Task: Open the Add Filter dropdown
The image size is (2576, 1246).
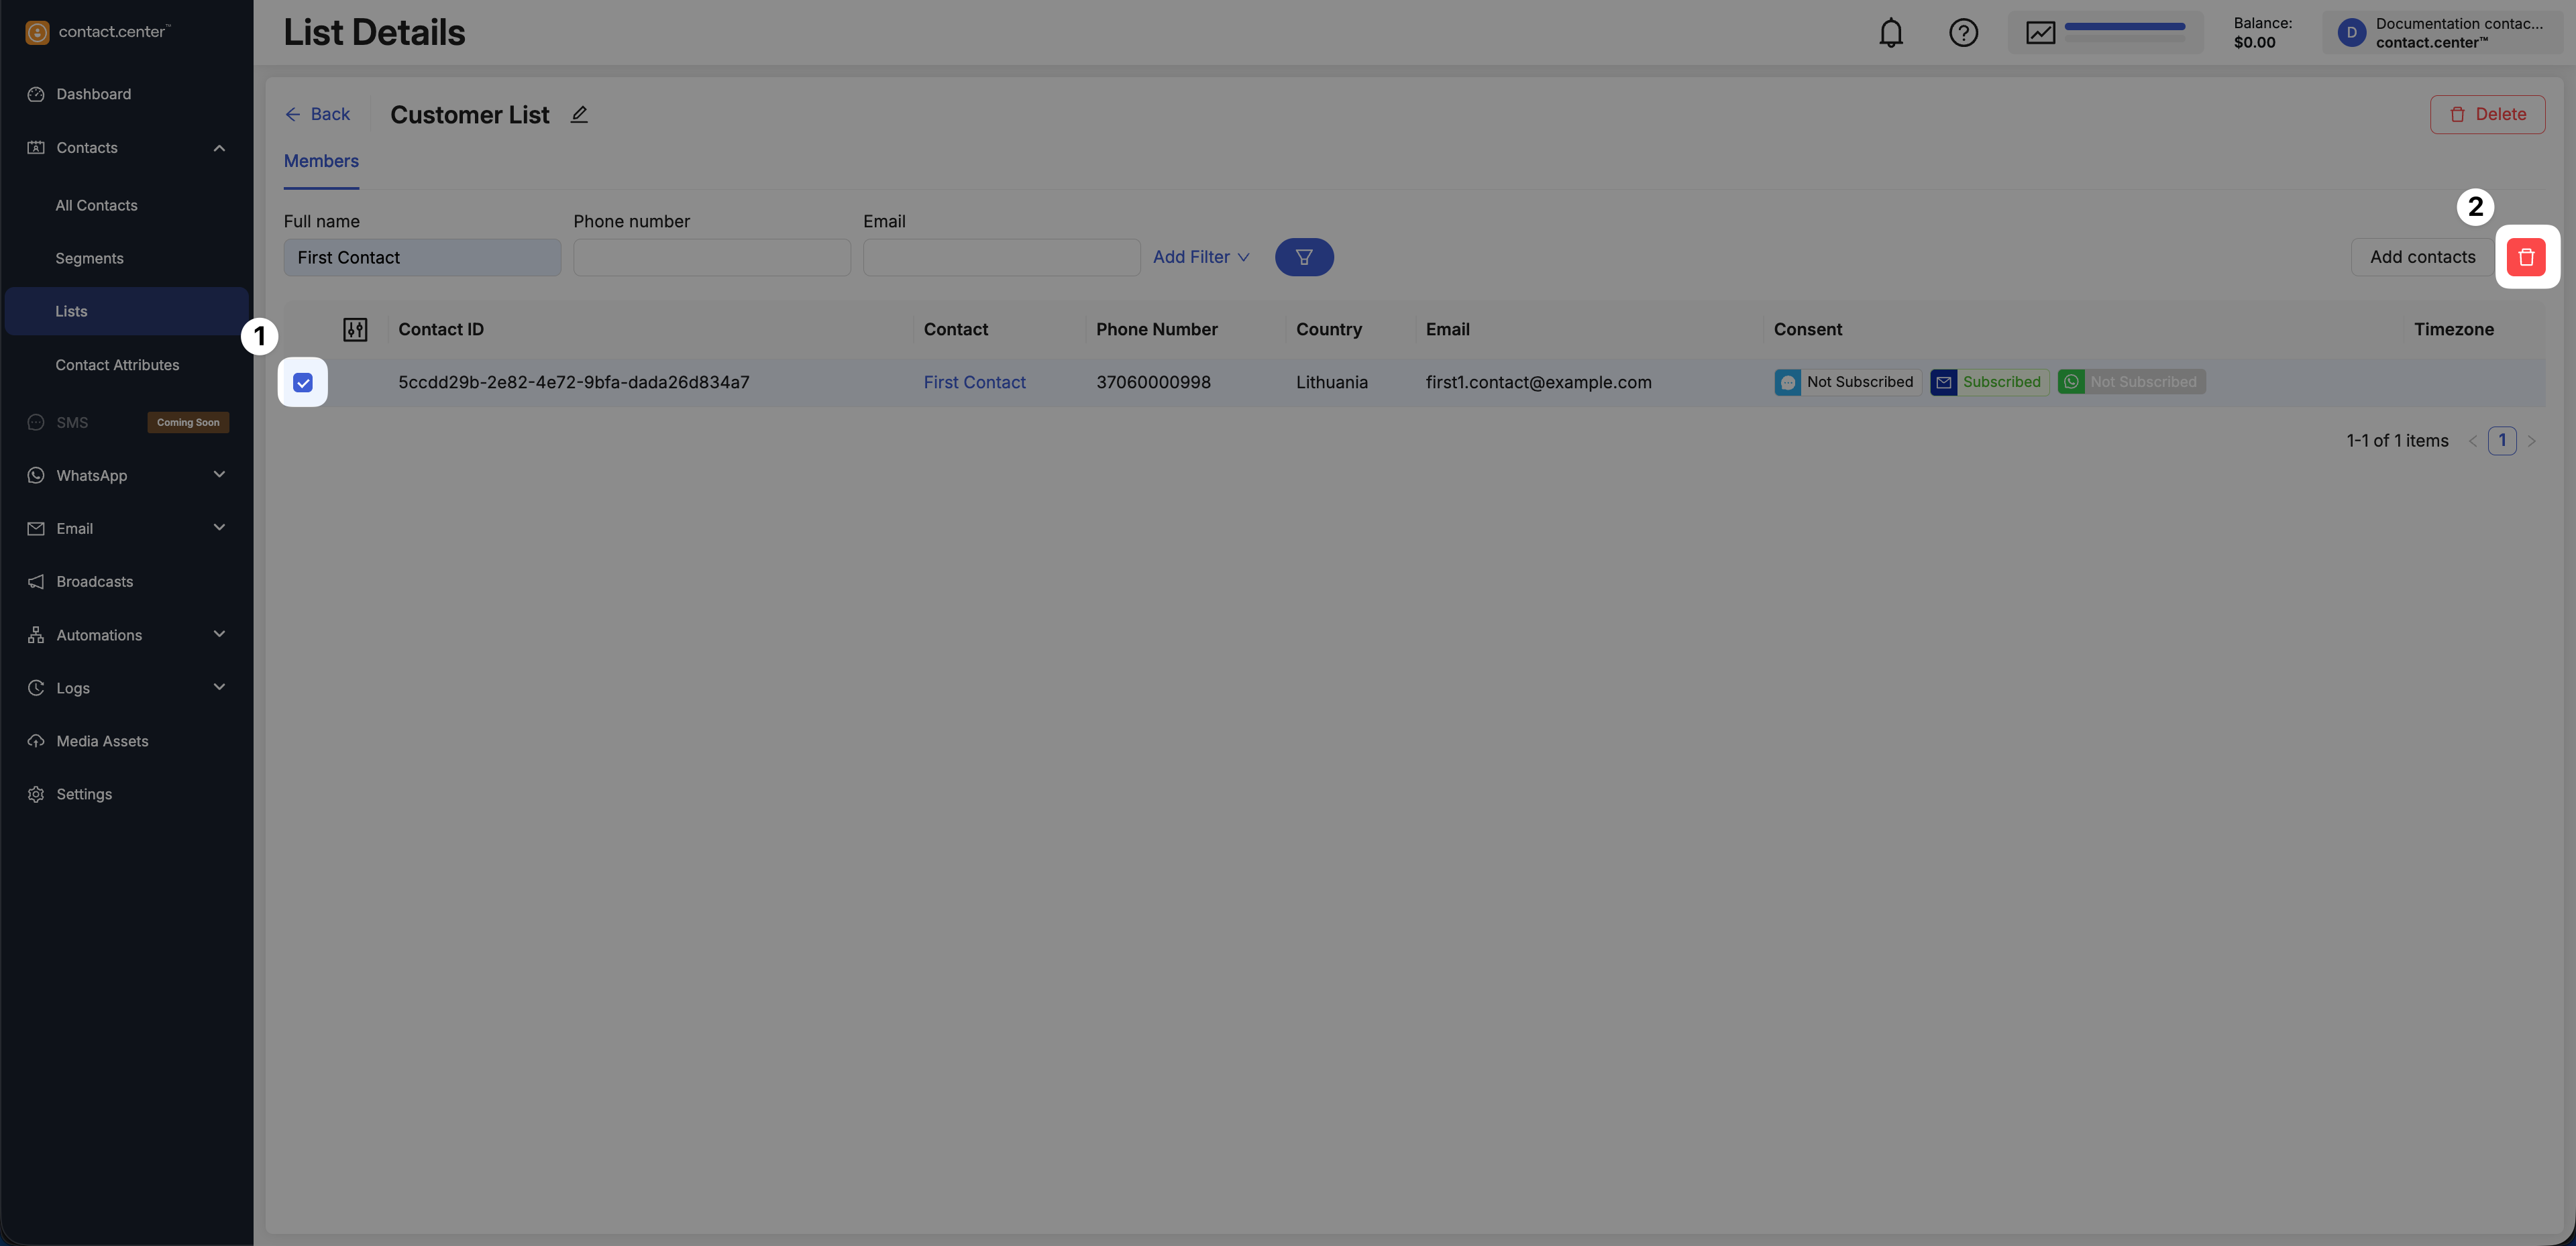Action: (1200, 257)
